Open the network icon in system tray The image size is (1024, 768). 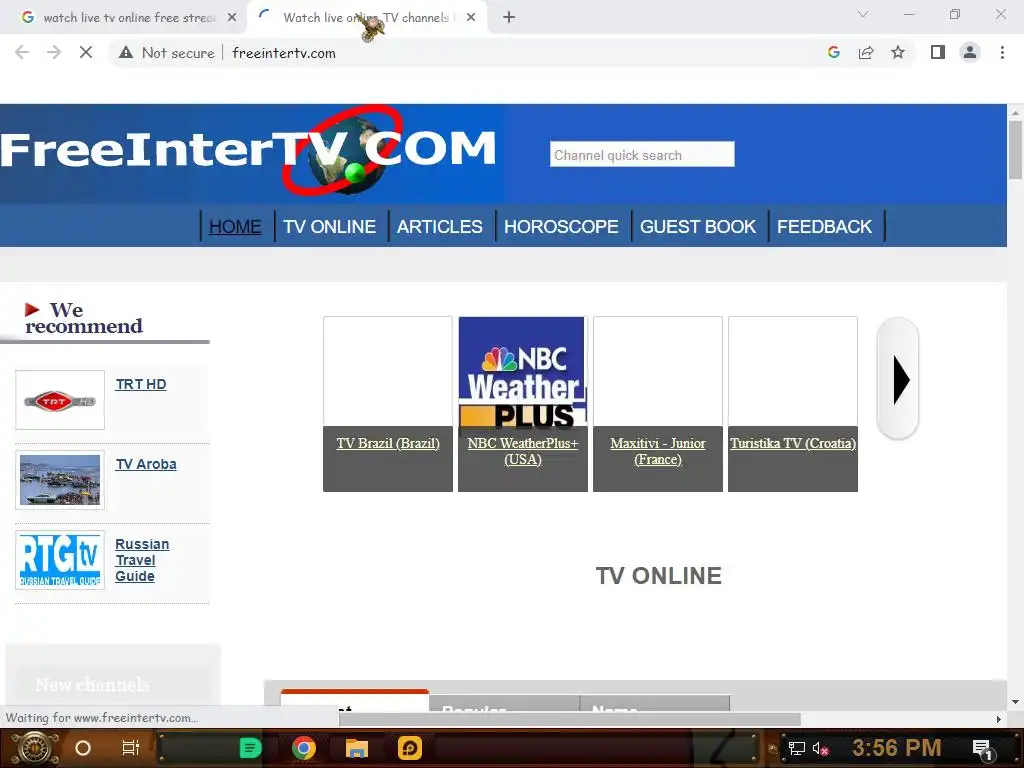796,748
